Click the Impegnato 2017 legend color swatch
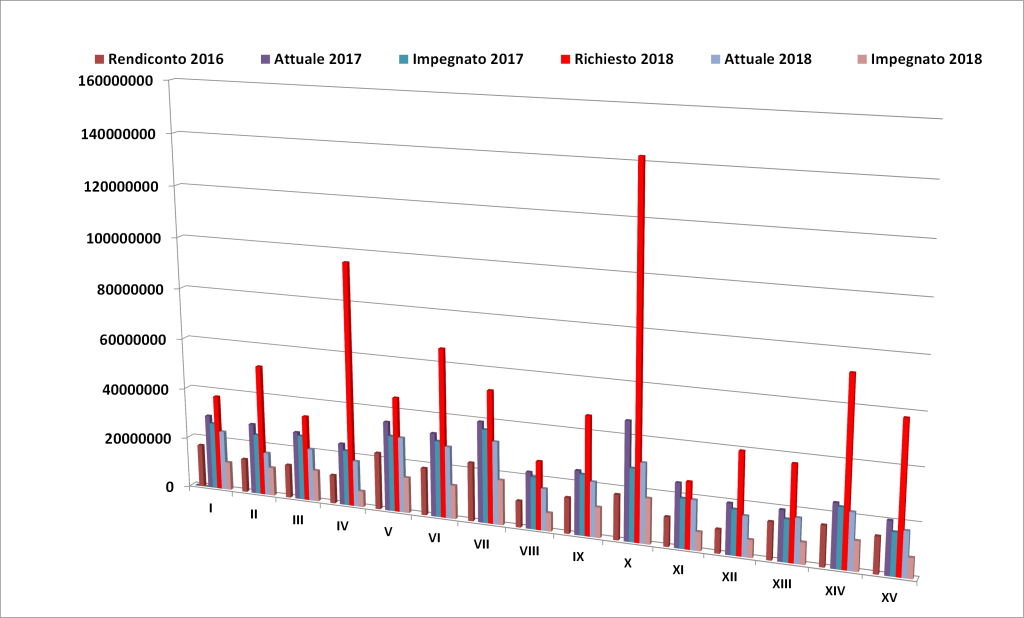1024x618 pixels. [404, 59]
